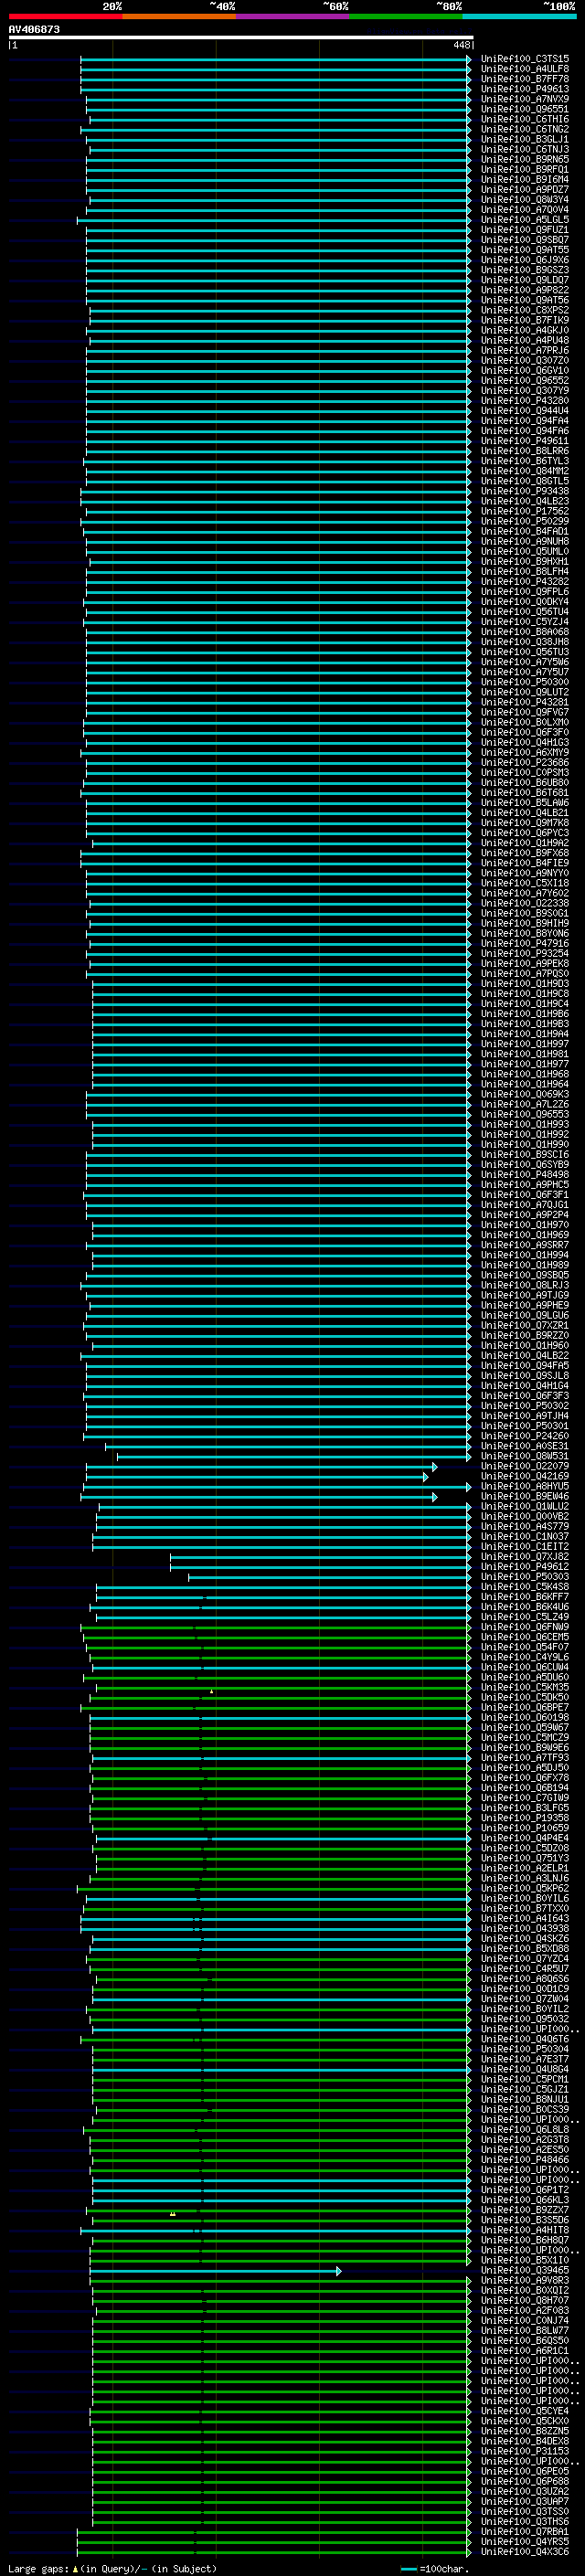Select hit label UniRef100_P47916
Screen dimensions: 585x2576
525,943
